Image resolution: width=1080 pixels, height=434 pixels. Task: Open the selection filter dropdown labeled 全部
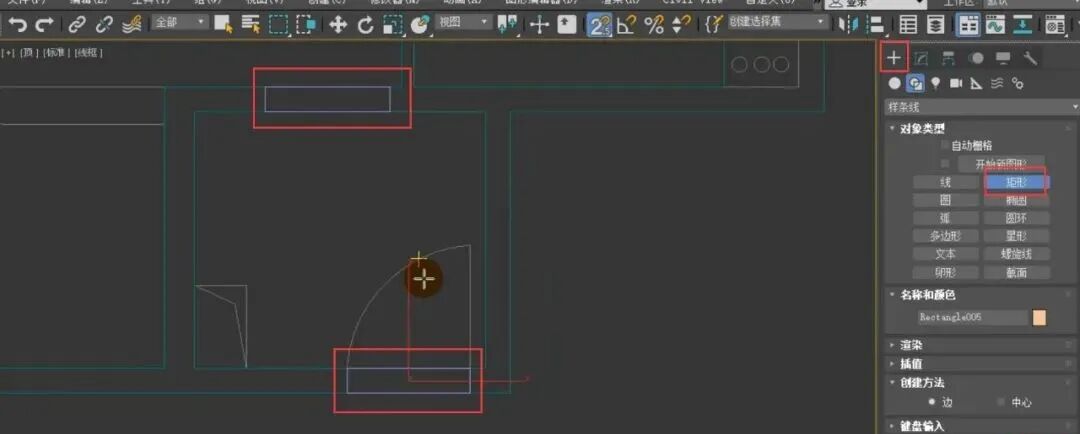tap(179, 23)
